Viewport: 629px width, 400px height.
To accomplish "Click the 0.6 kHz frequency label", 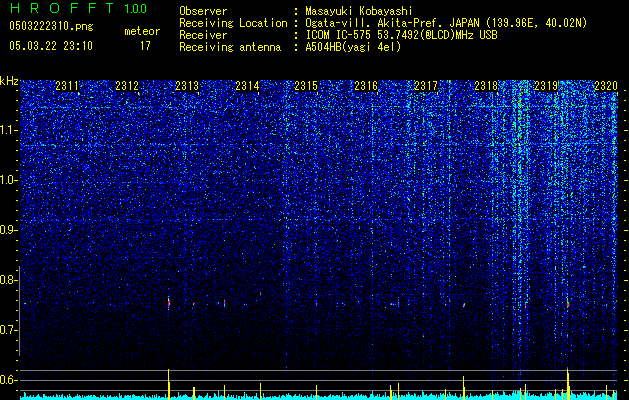I will tap(8, 380).
